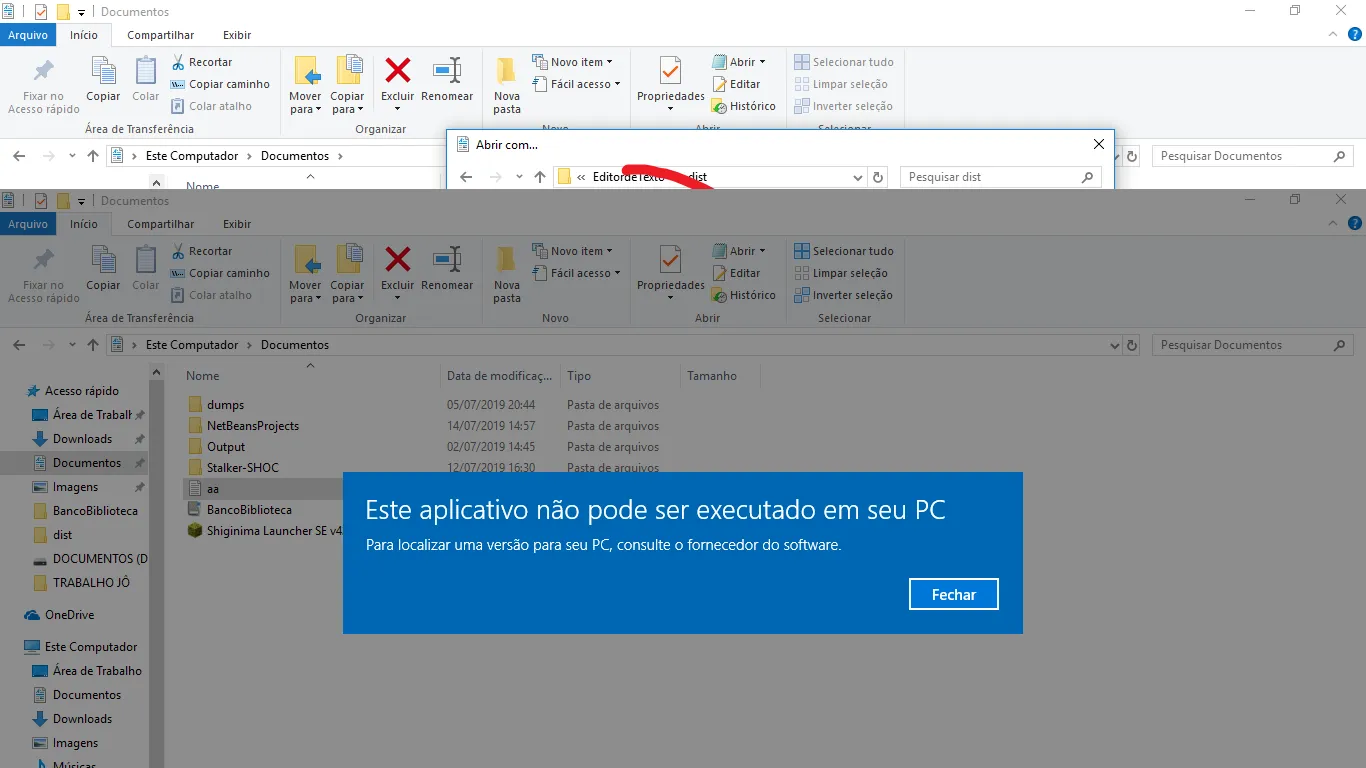The width and height of the screenshot is (1366, 768).
Task: Open the Arquivo tab in upper window
Action: point(28,35)
